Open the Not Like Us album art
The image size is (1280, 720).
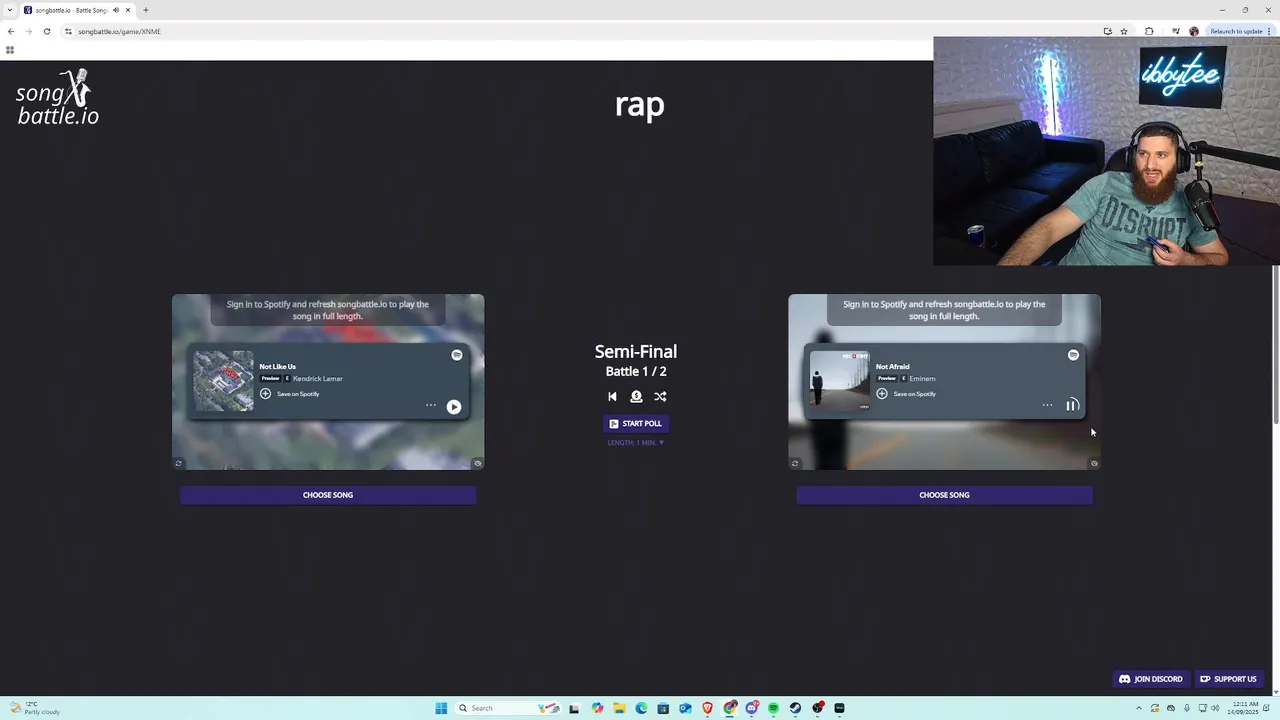(x=224, y=380)
